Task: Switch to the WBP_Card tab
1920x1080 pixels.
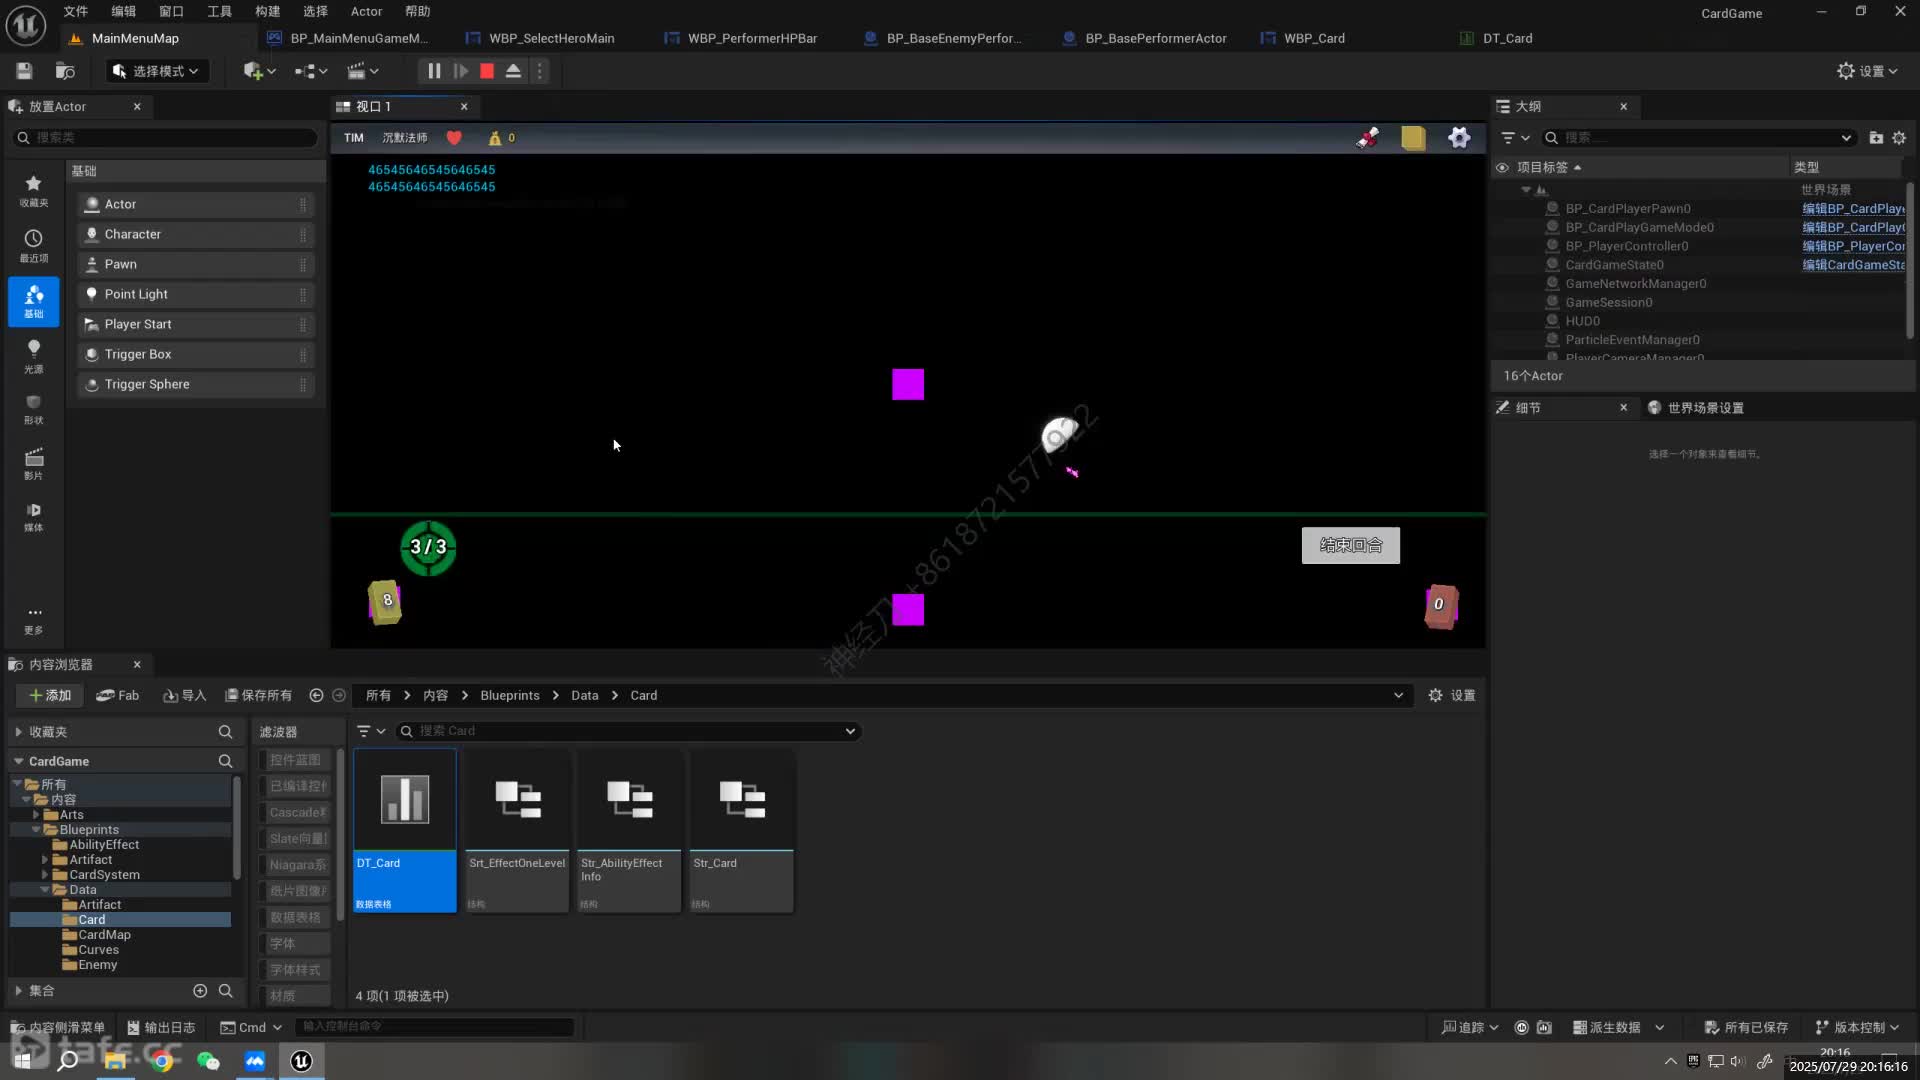Action: [1313, 38]
